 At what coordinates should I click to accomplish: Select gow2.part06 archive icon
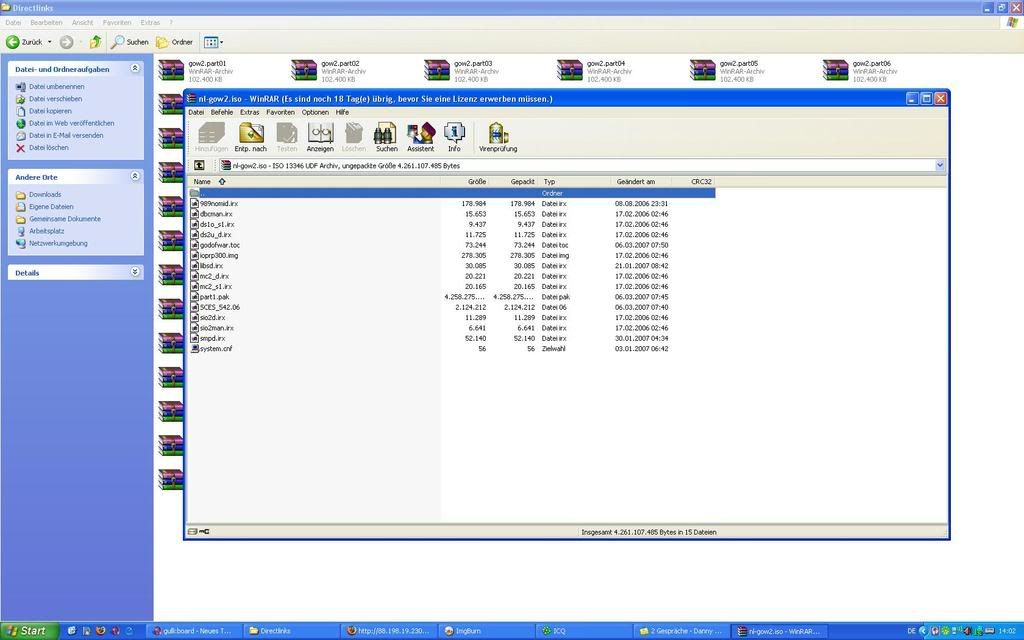click(835, 71)
